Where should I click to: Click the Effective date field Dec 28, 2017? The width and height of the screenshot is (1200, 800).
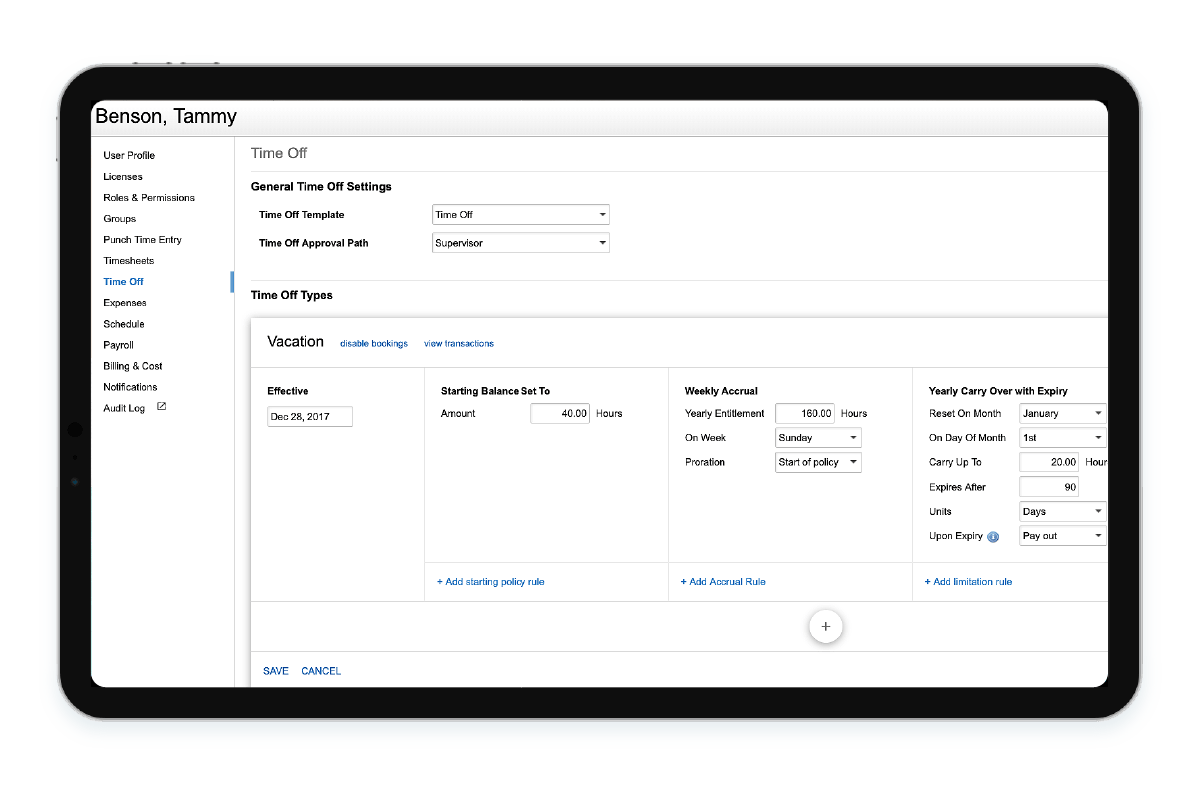(310, 417)
